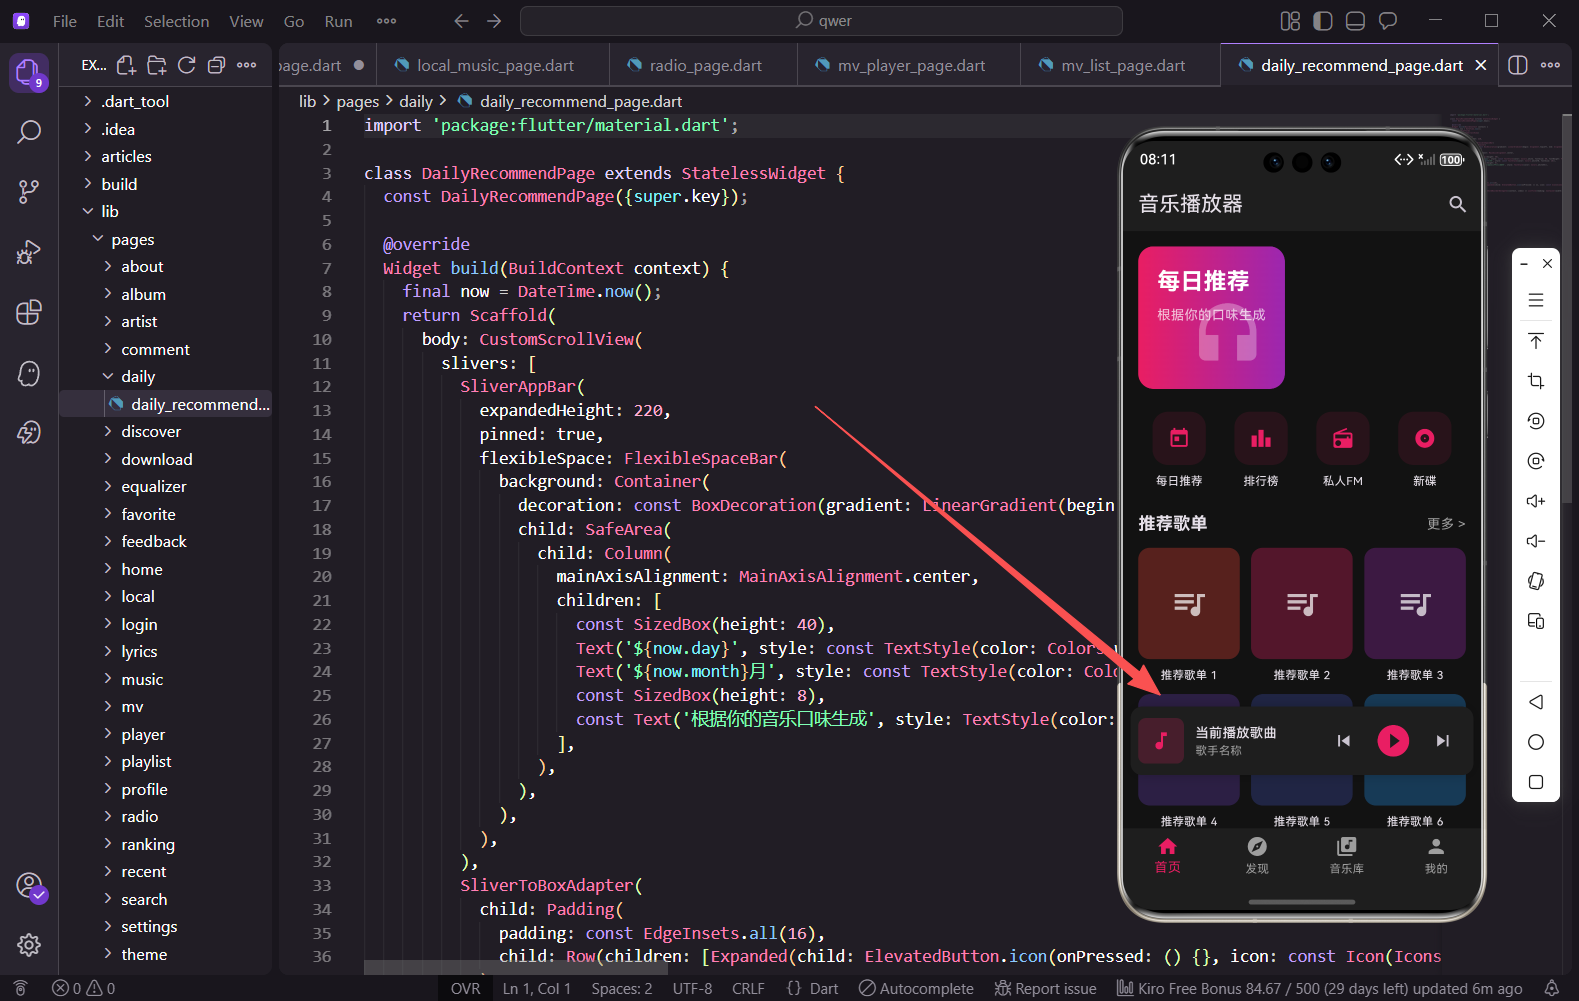The width and height of the screenshot is (1579, 1001).
Task: Open Manage settings gear icon
Action: click(29, 944)
